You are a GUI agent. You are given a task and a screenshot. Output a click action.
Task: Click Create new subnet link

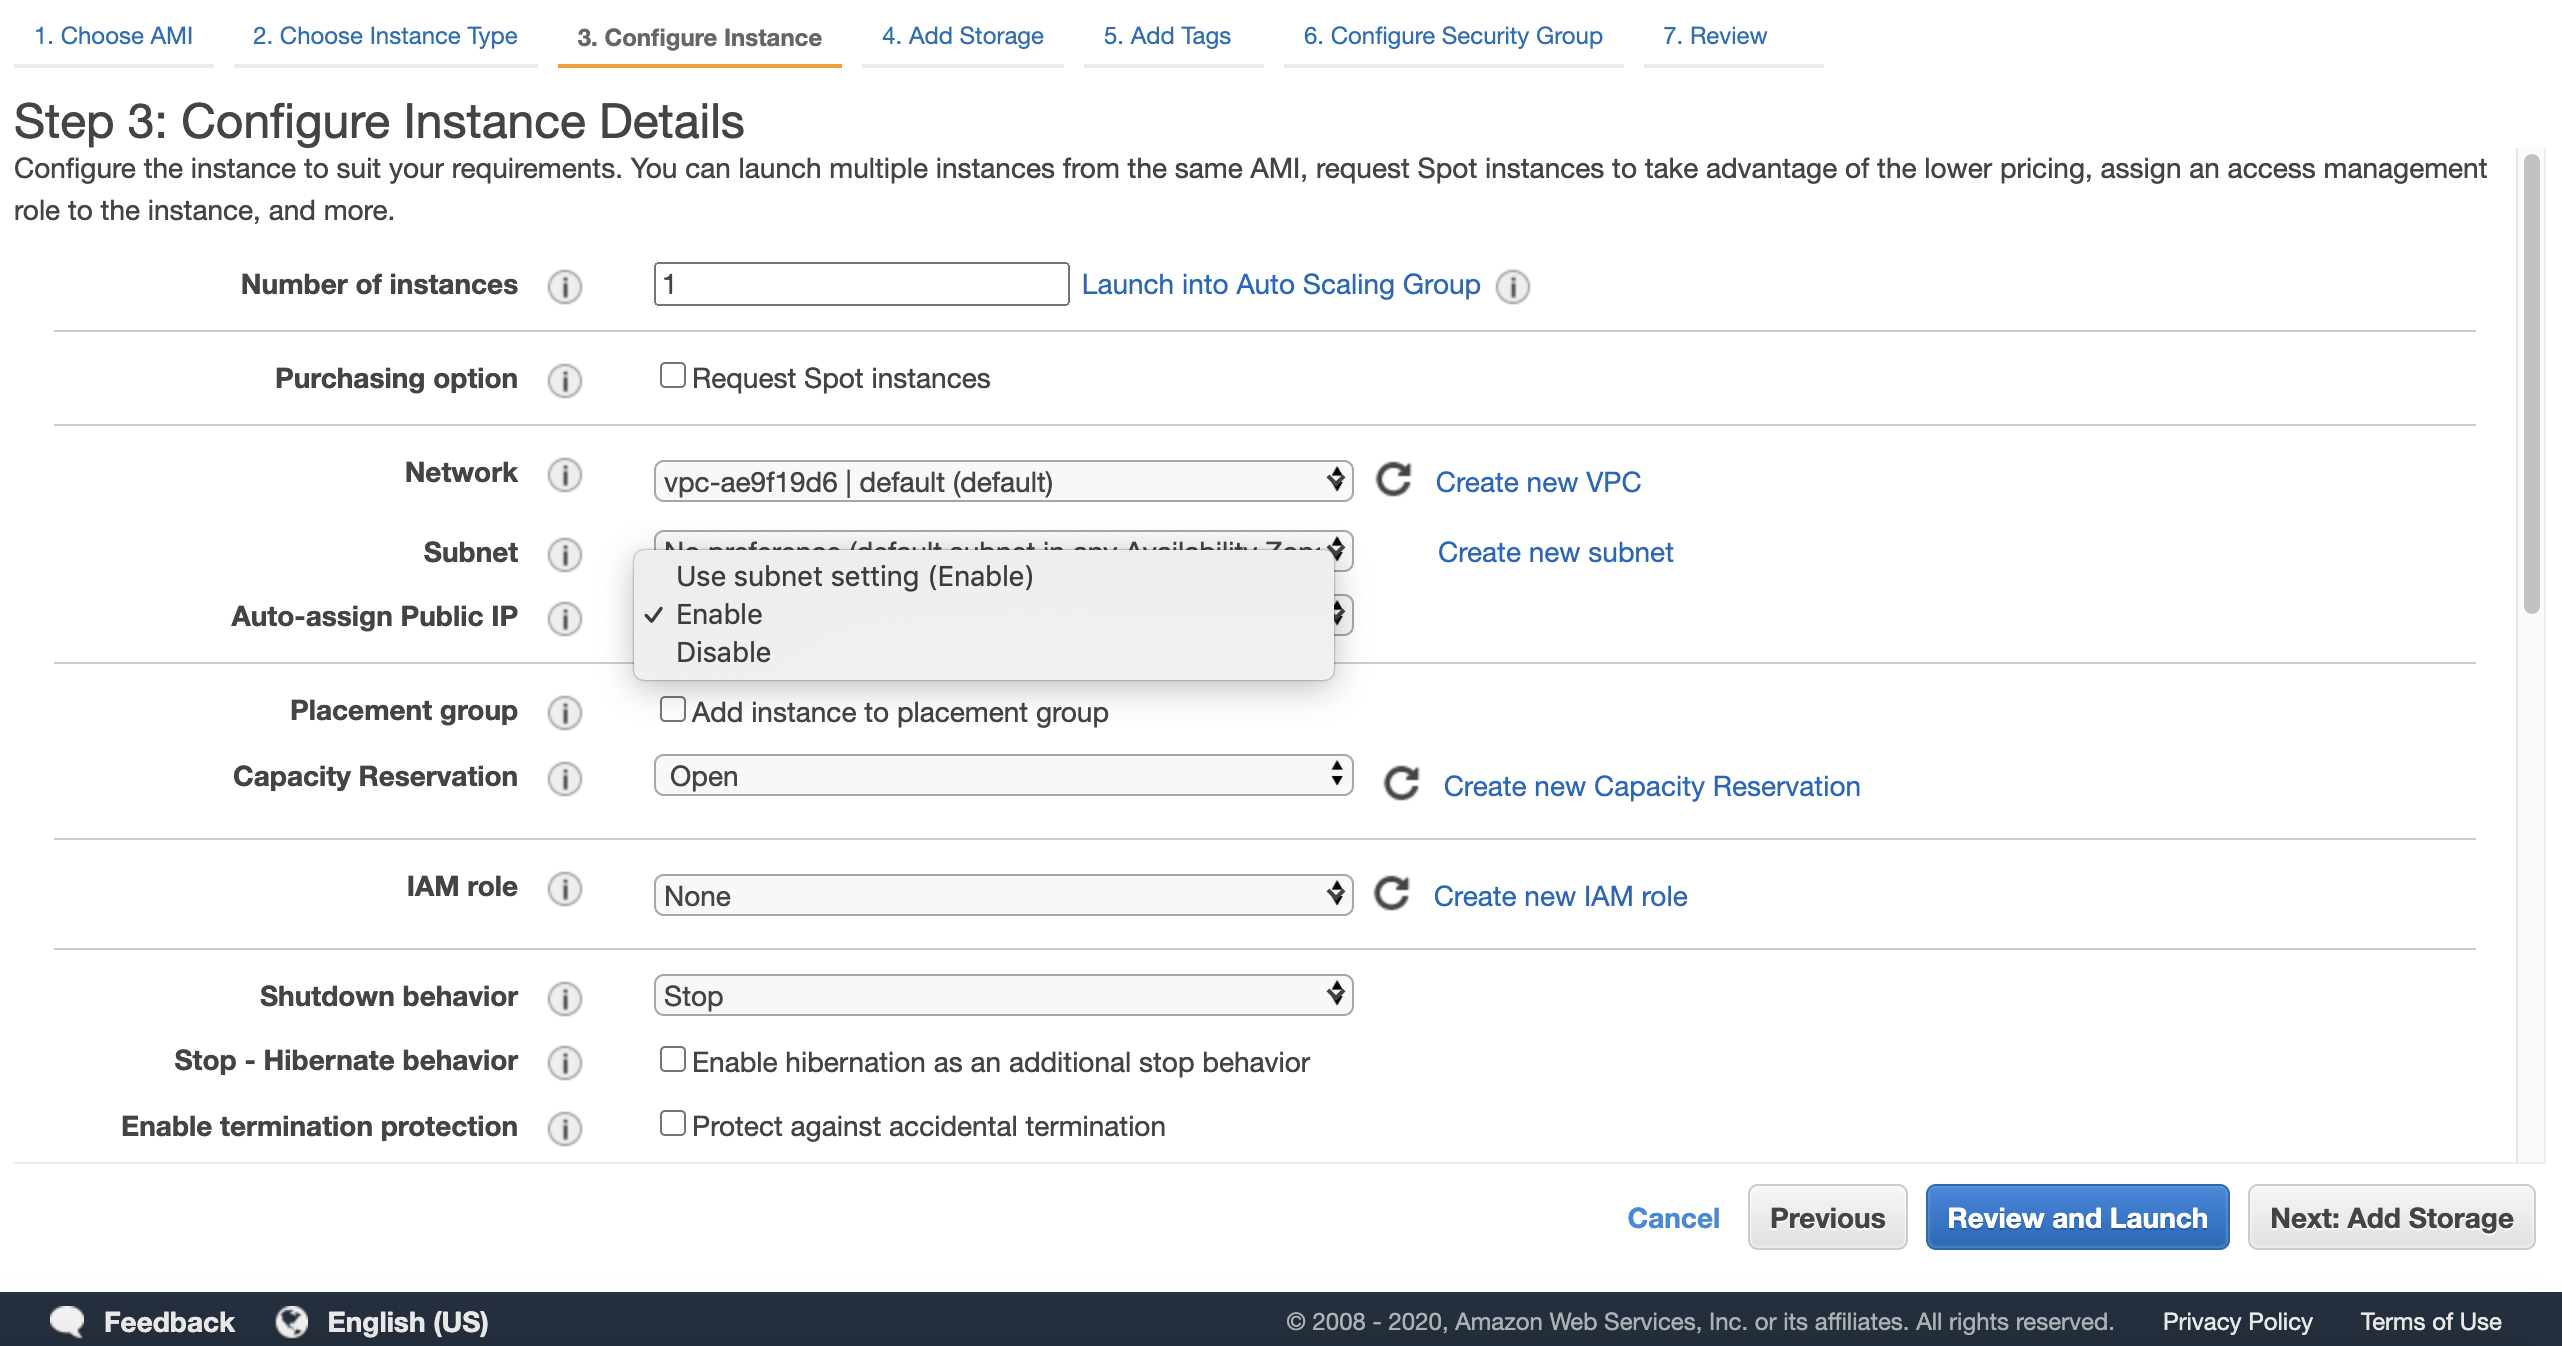point(1555,552)
